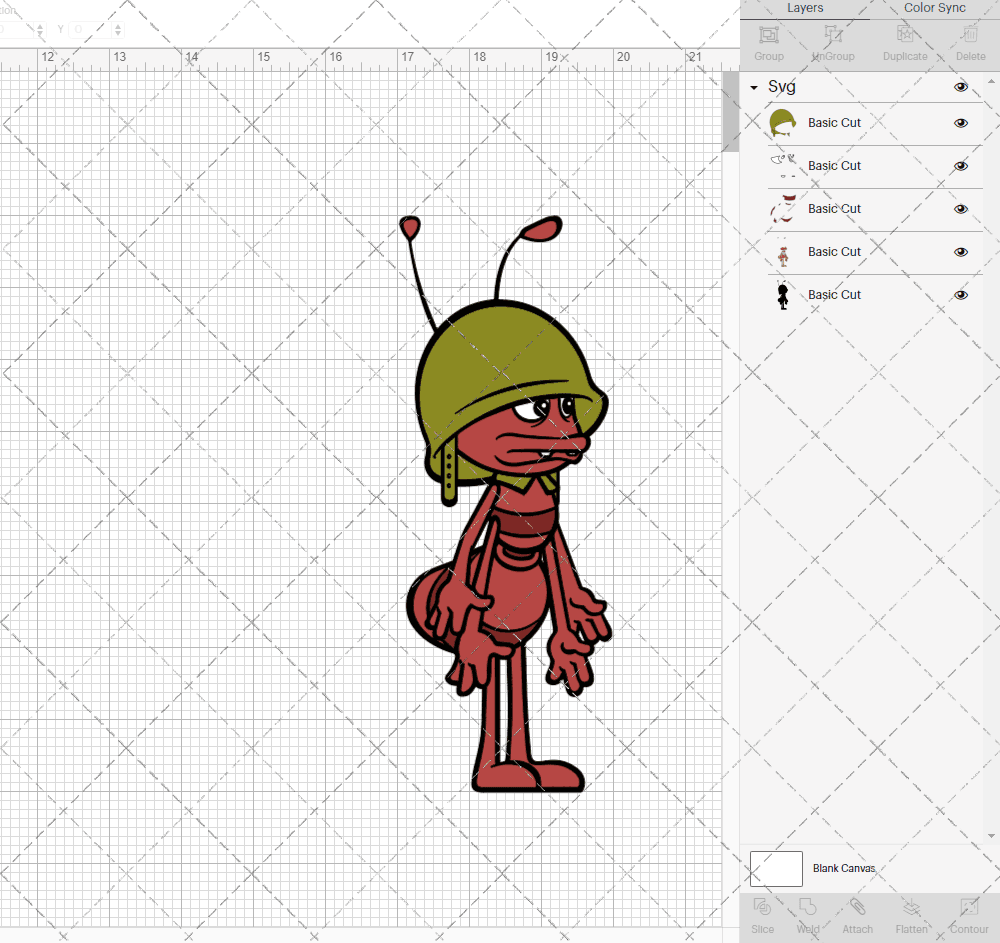Hide the dark red shading Basic Cut layer
The height and width of the screenshot is (943, 1000).
[x=960, y=209]
